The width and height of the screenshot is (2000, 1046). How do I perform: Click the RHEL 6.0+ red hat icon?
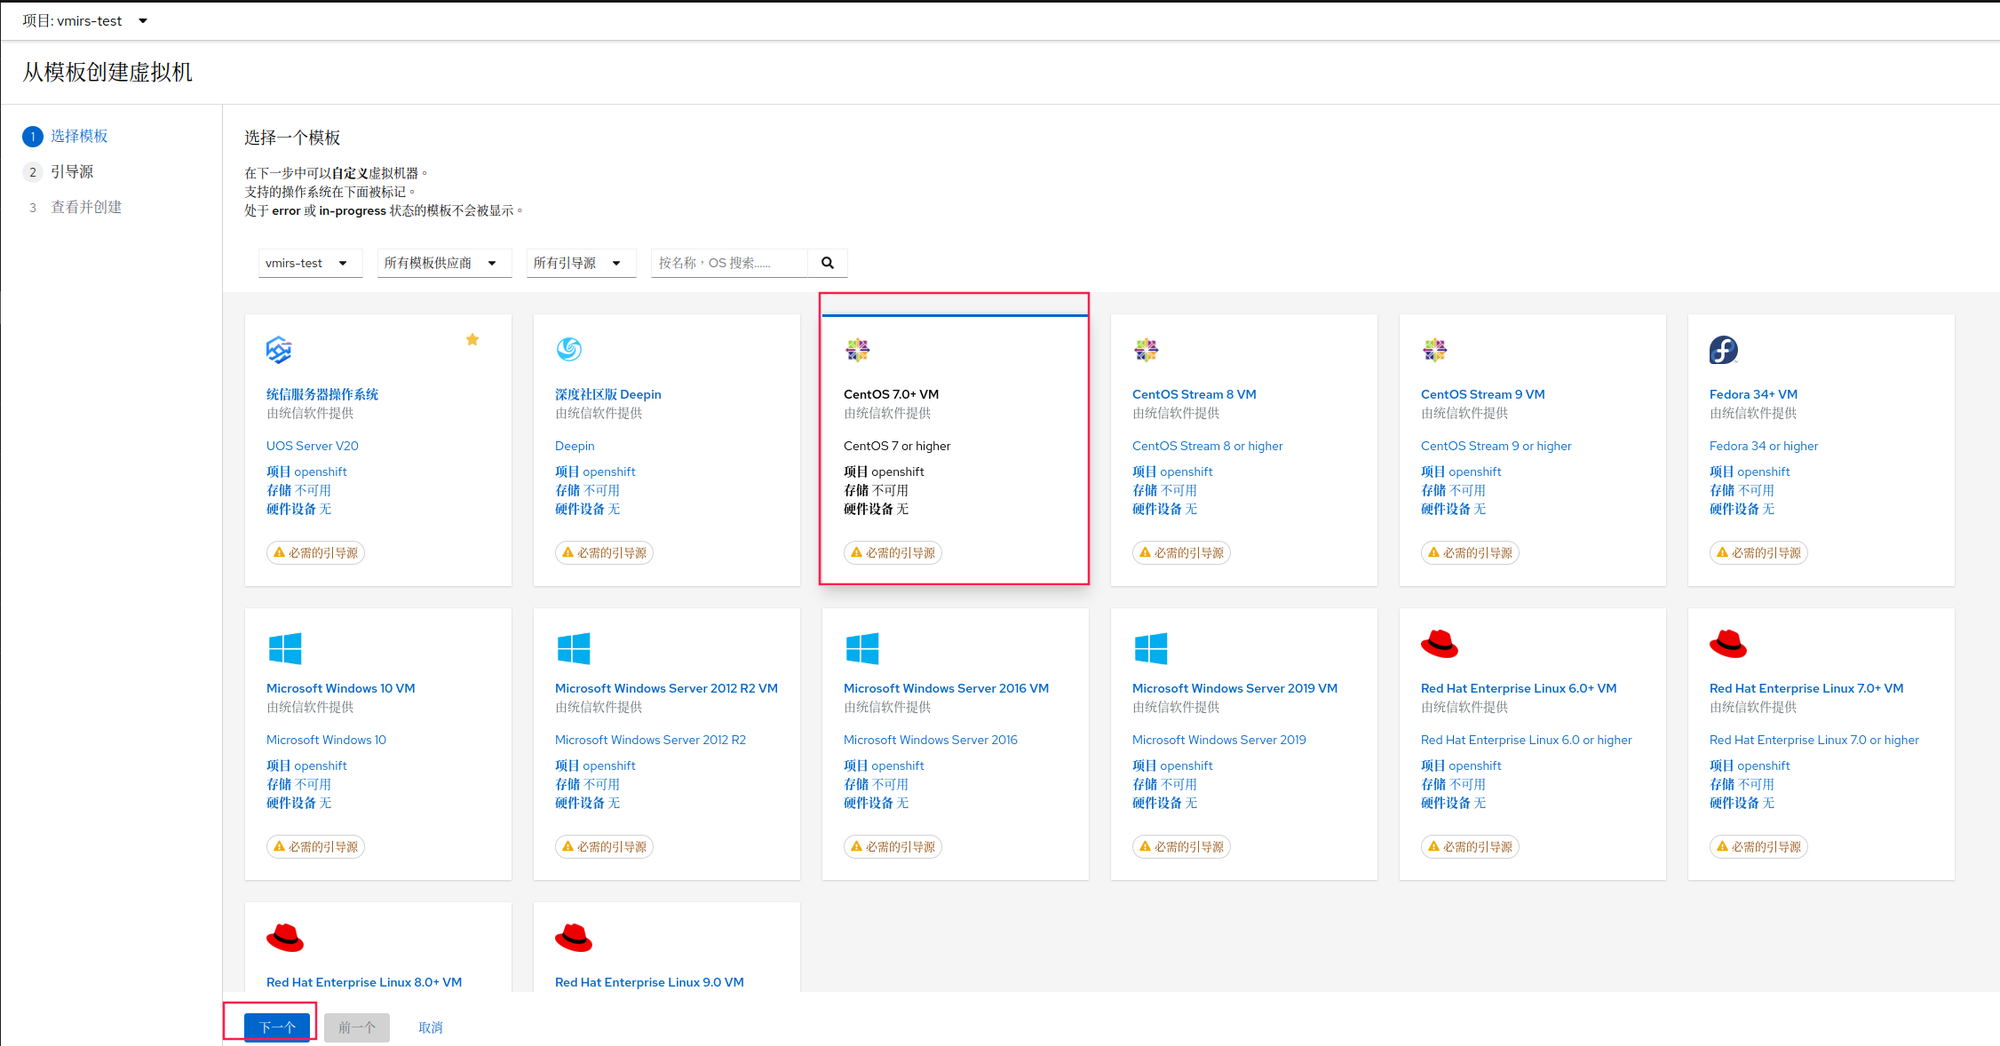(x=1440, y=644)
